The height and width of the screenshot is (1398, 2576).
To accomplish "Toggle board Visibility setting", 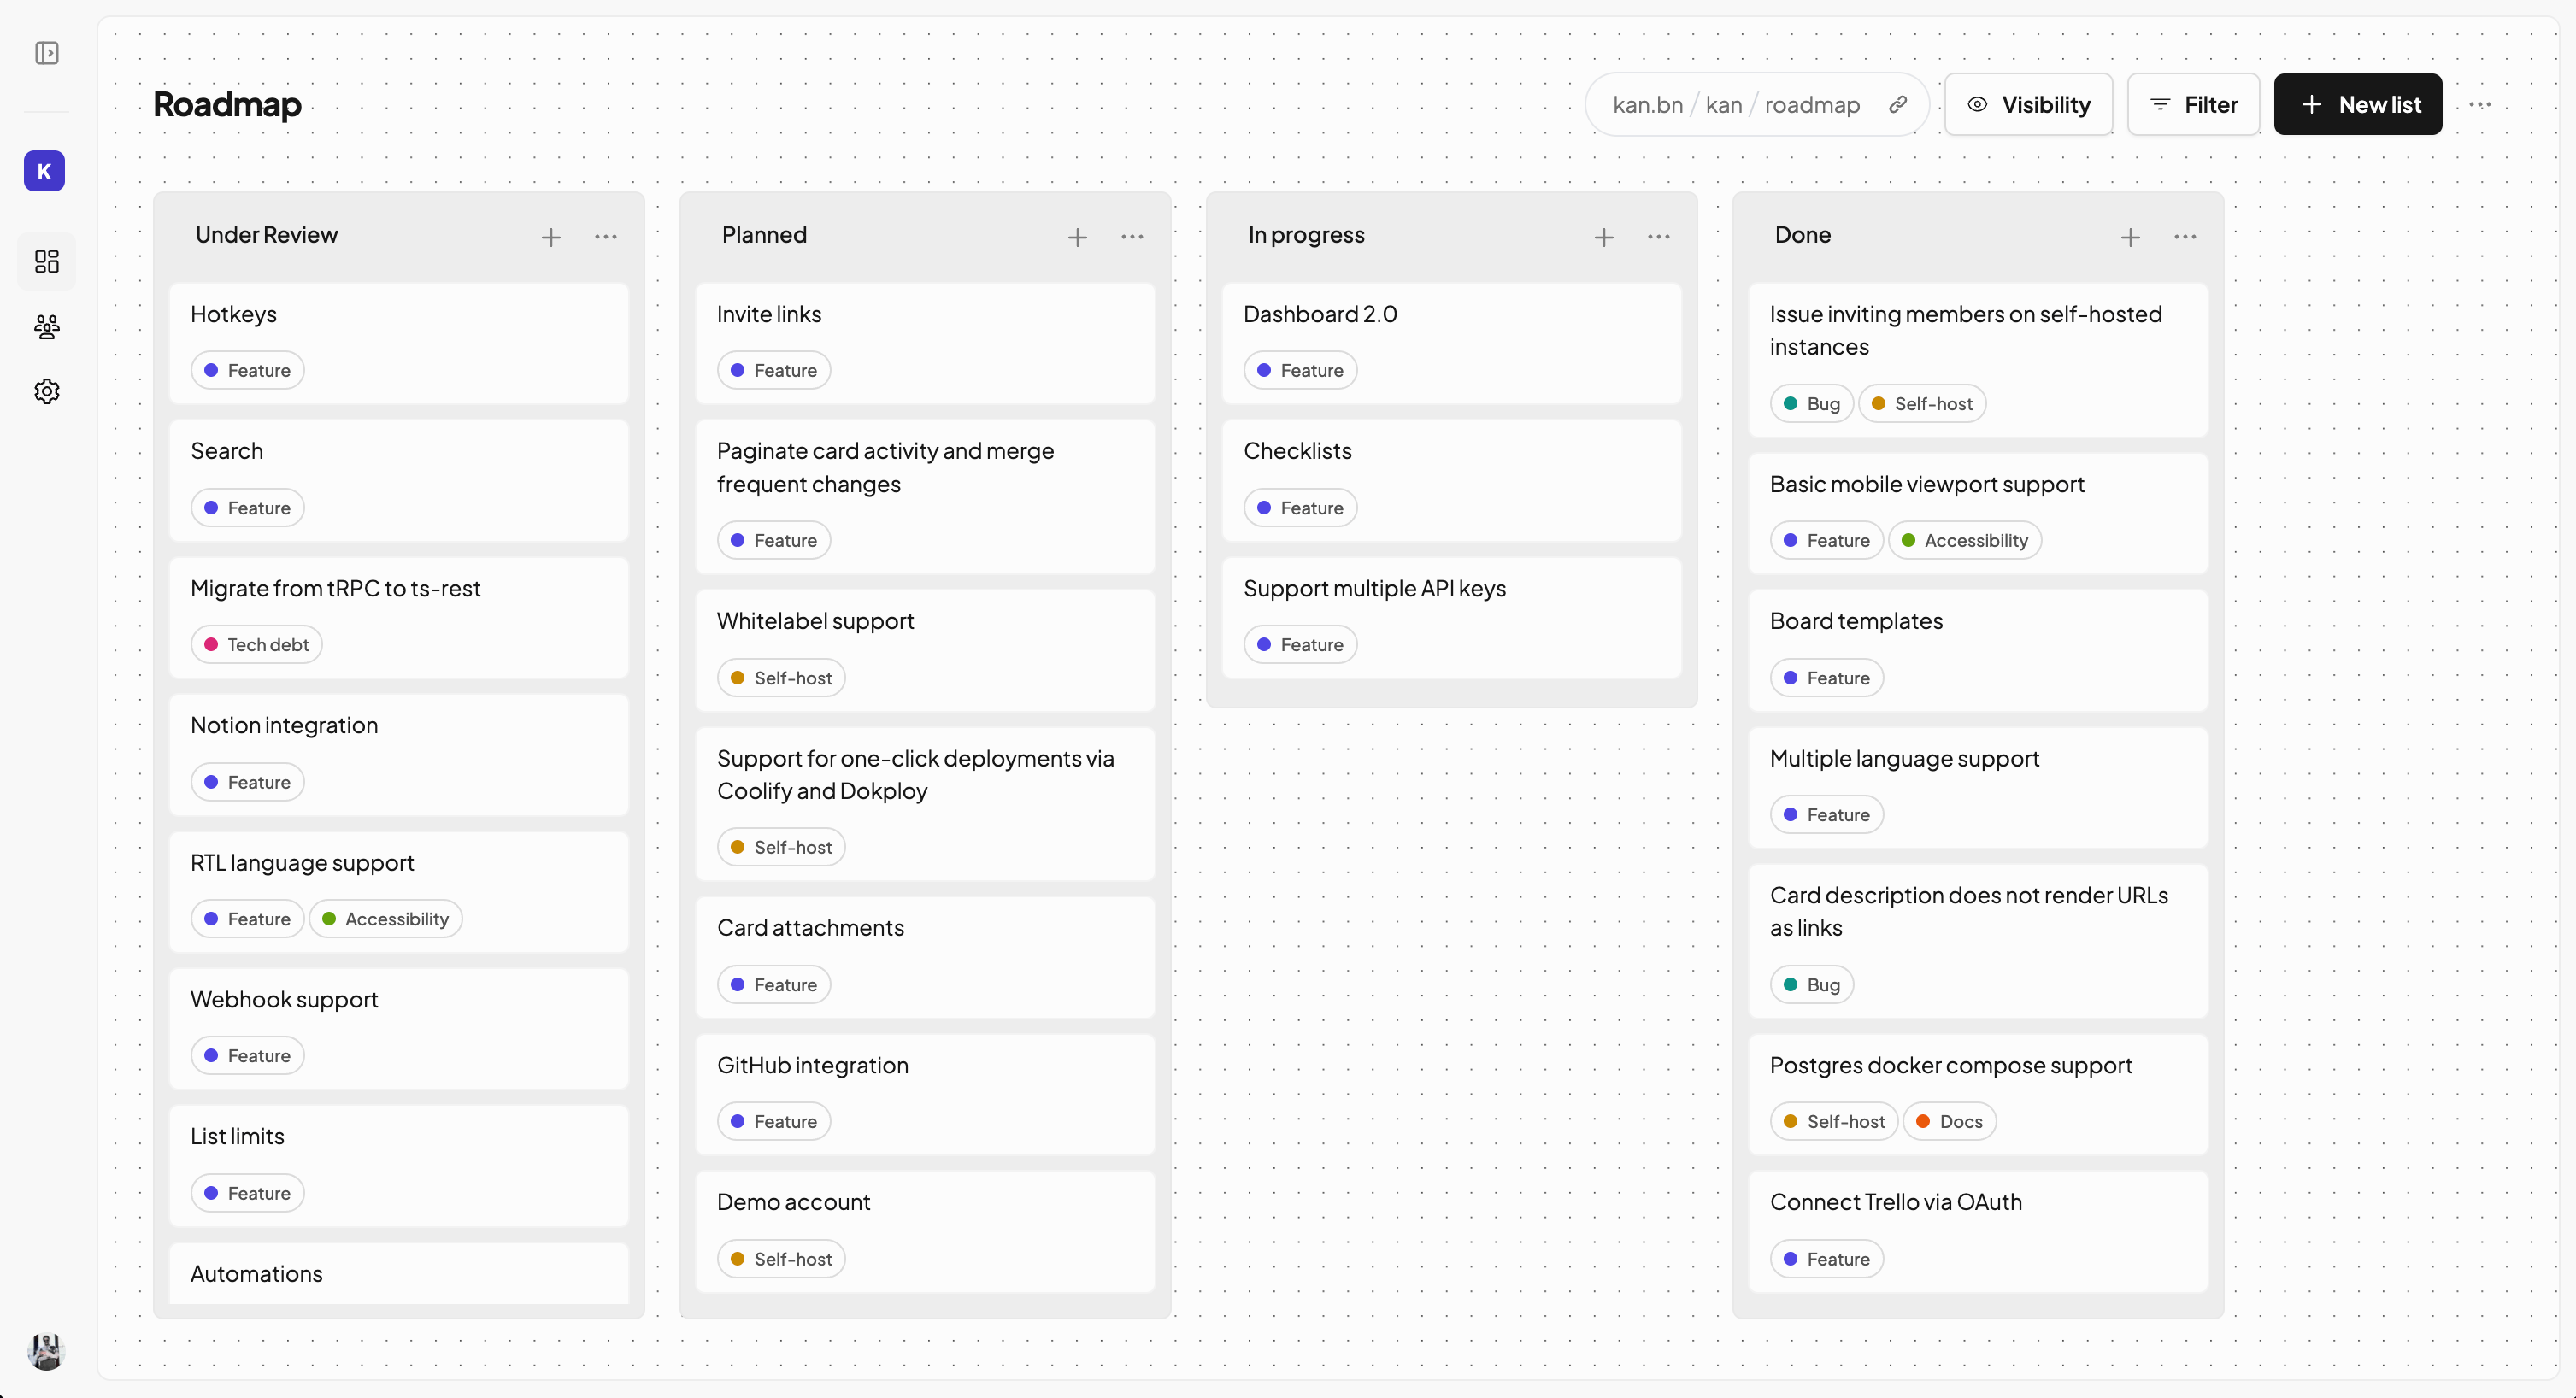I will tap(2028, 105).
